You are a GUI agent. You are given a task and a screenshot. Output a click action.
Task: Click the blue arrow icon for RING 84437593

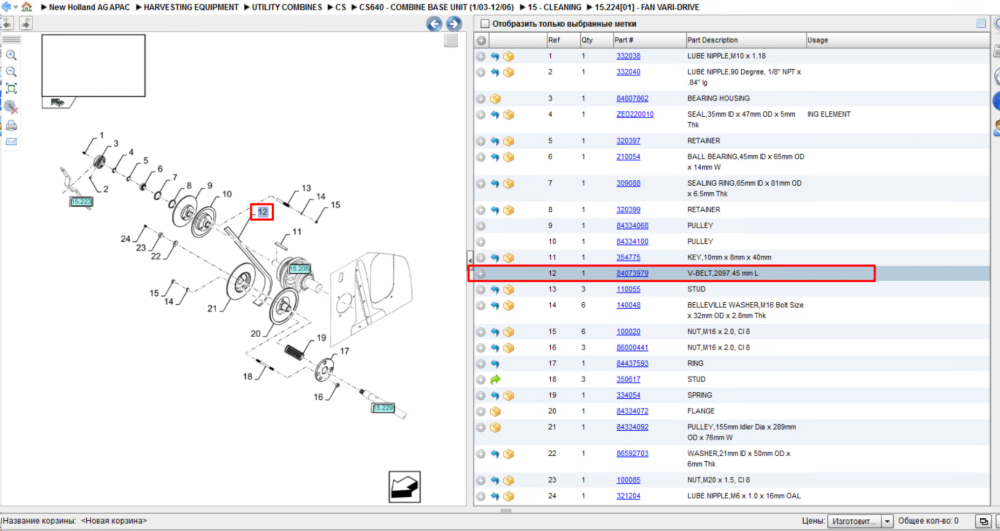[495, 363]
